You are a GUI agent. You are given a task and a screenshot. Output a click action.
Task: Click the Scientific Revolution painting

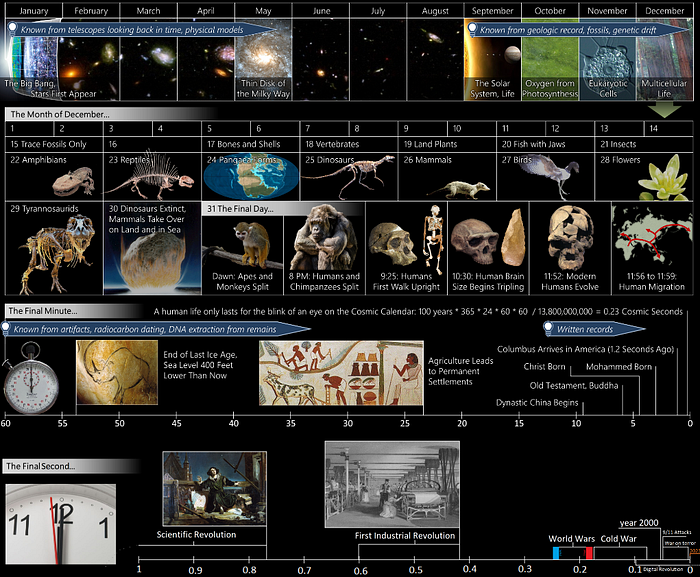pos(215,489)
